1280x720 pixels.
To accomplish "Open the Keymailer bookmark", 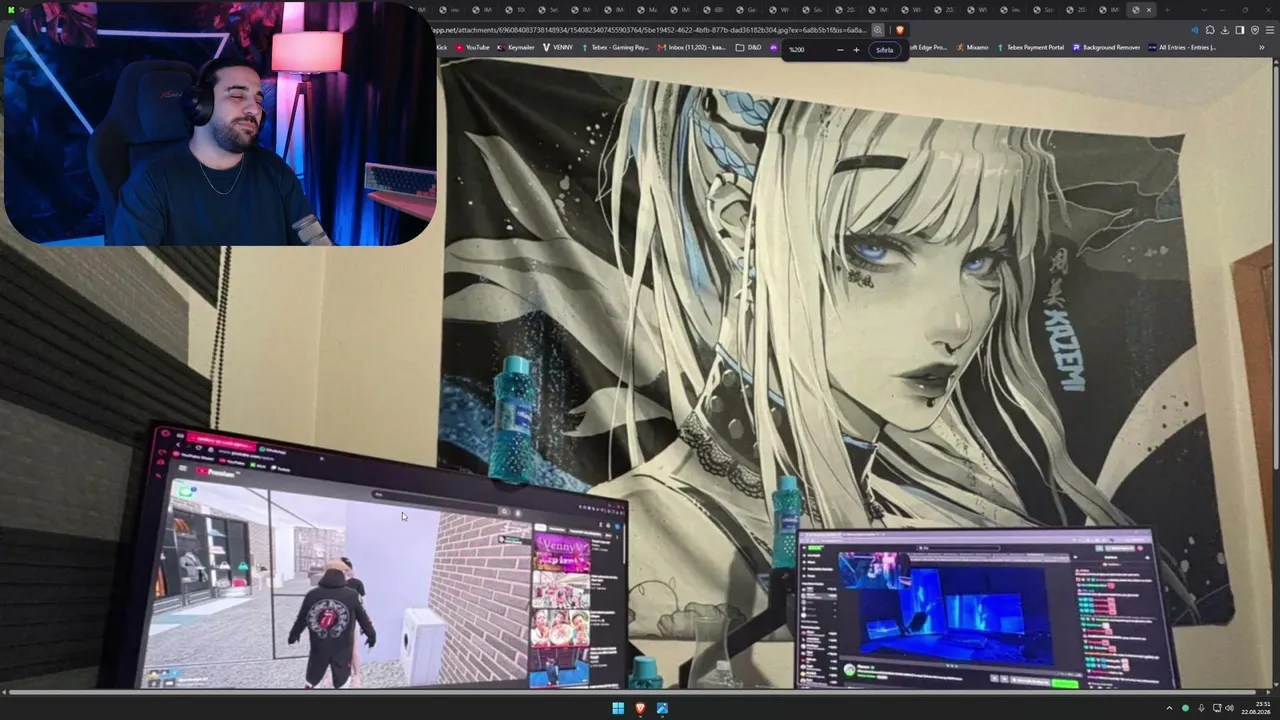I will point(516,47).
